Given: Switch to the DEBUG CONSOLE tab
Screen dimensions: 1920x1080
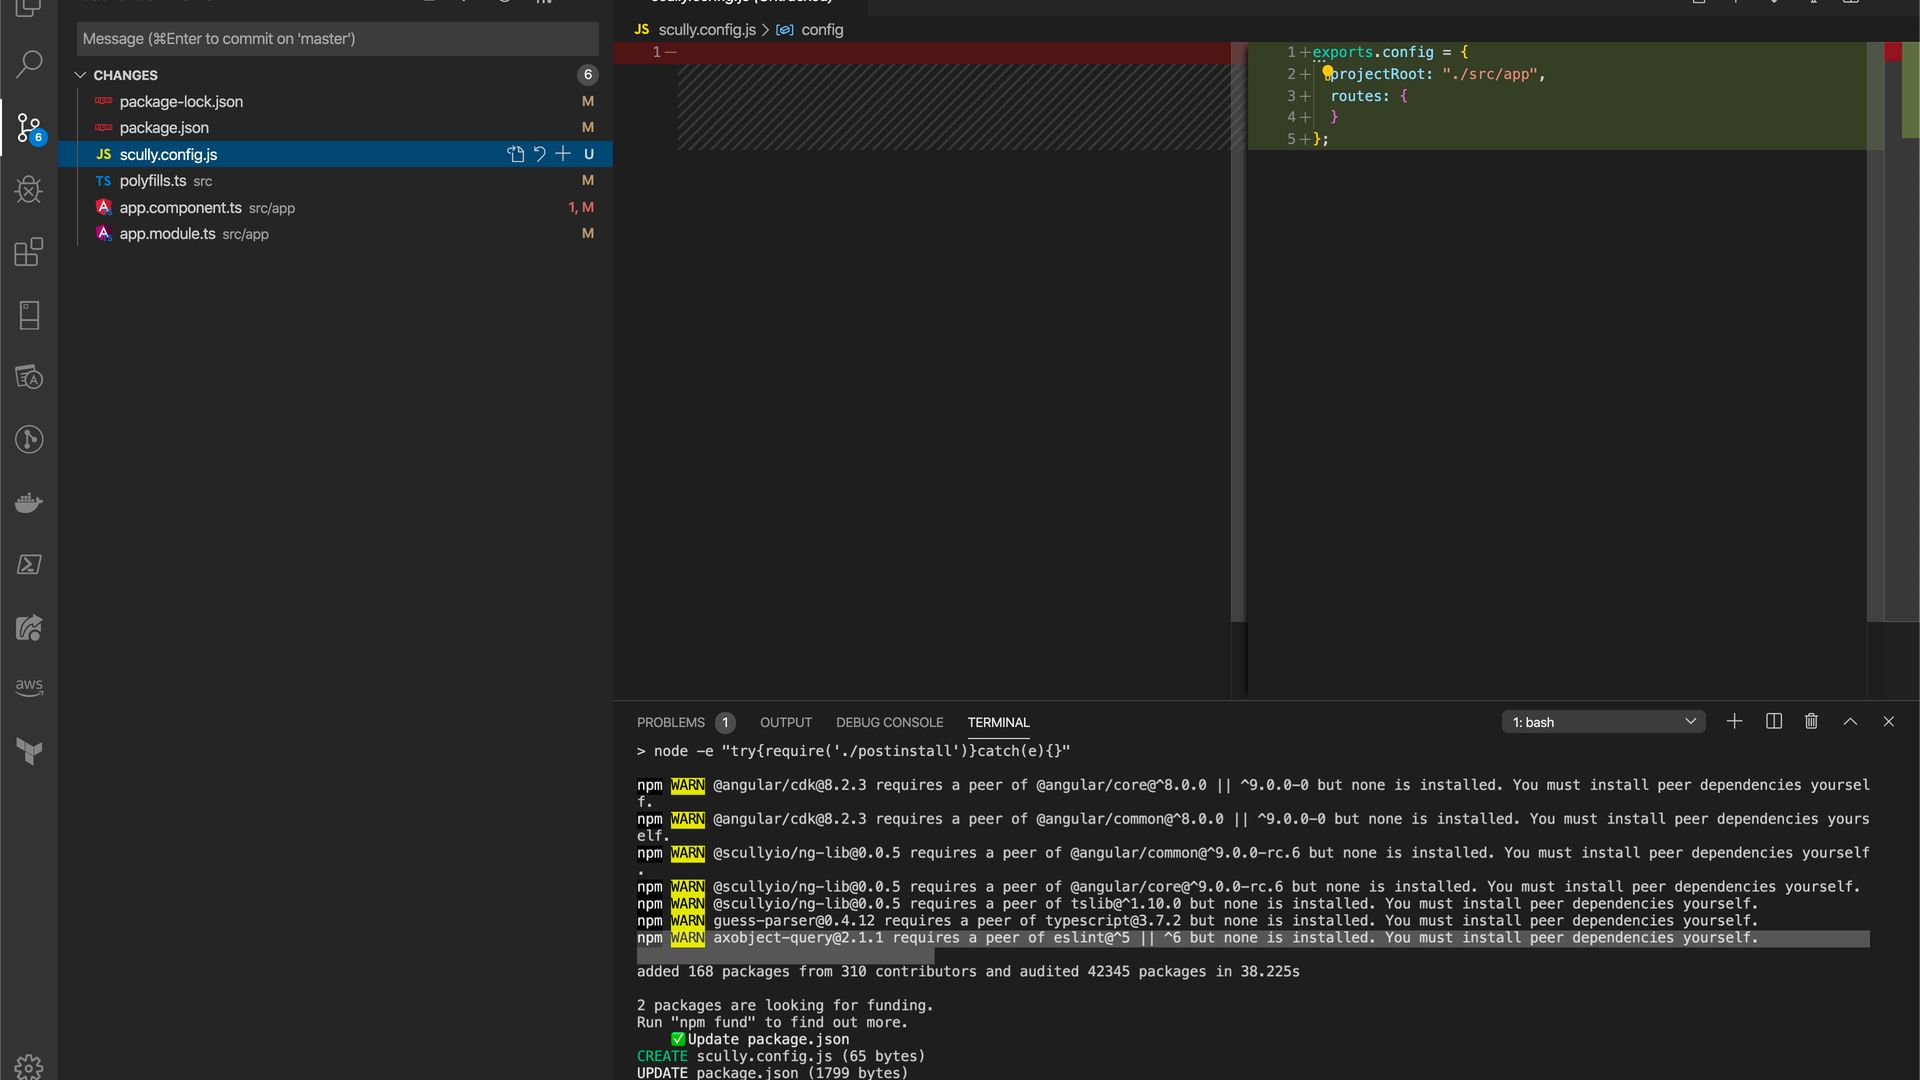Looking at the screenshot, I should pyautogui.click(x=889, y=722).
